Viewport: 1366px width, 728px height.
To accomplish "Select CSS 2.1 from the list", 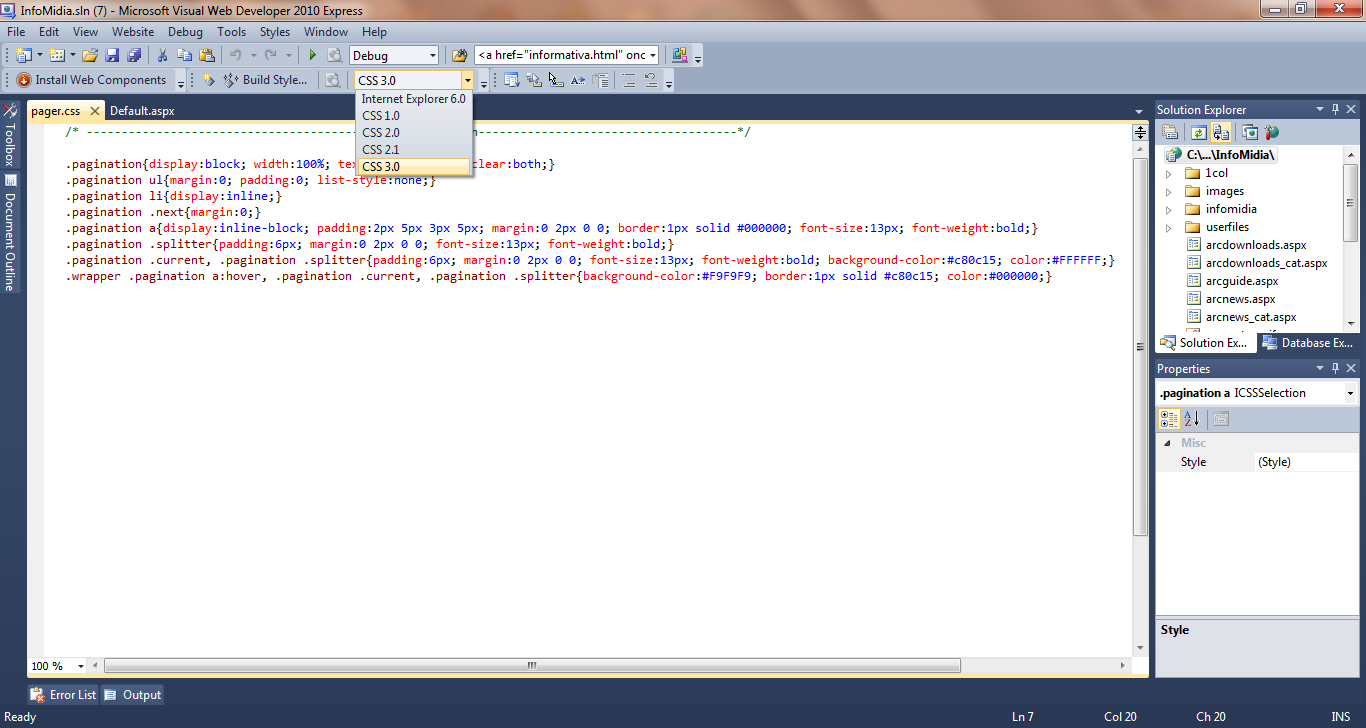I will [413, 150].
